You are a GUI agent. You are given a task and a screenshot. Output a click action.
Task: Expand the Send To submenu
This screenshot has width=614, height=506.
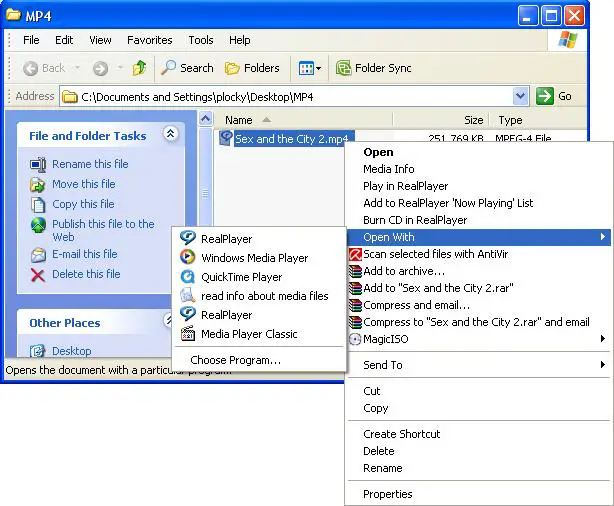pos(479,365)
